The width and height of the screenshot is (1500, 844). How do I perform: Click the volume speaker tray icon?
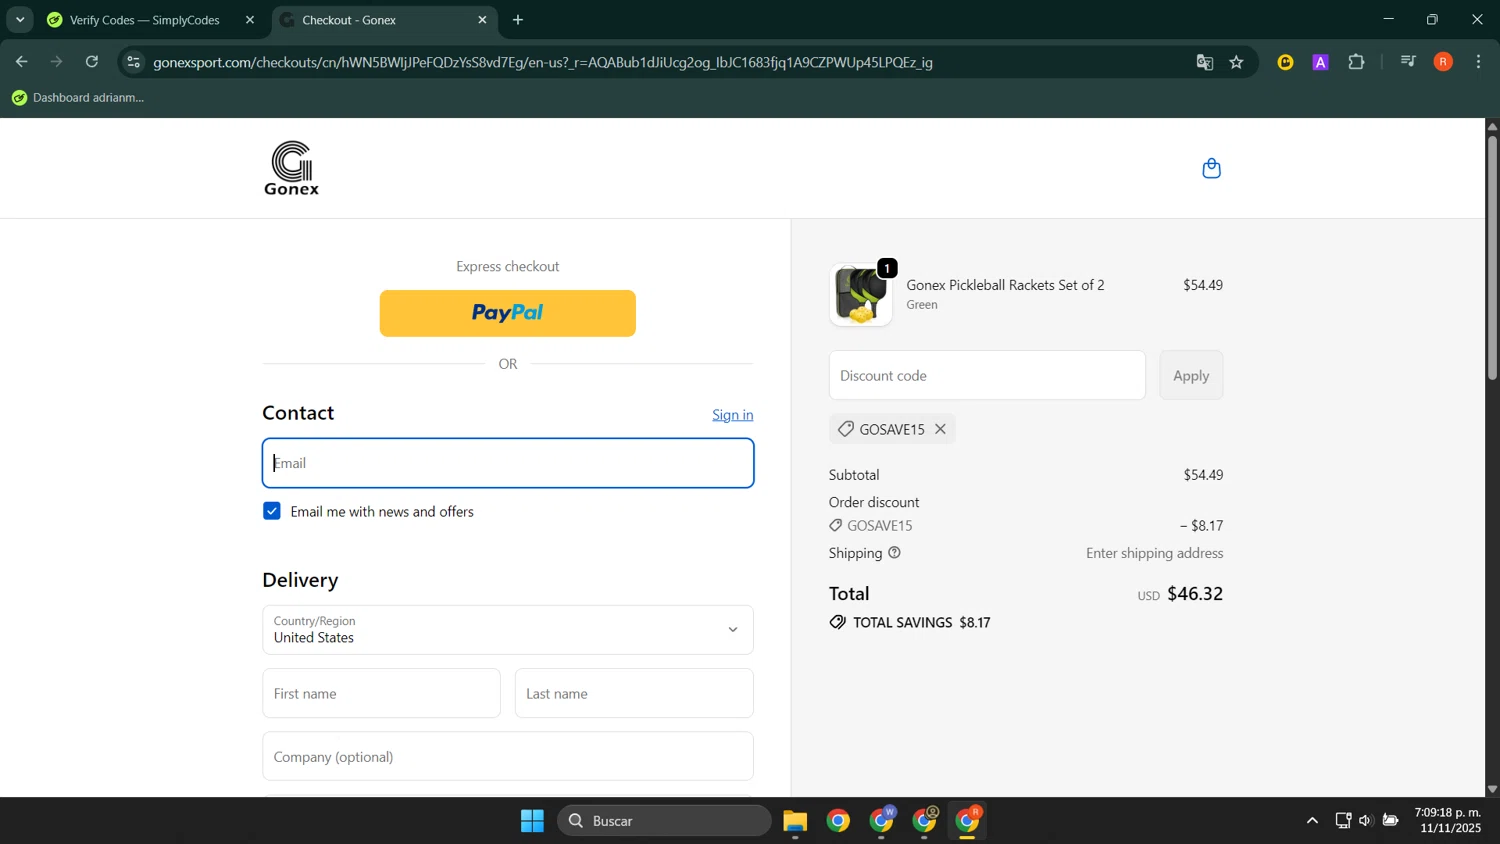[x=1366, y=821]
